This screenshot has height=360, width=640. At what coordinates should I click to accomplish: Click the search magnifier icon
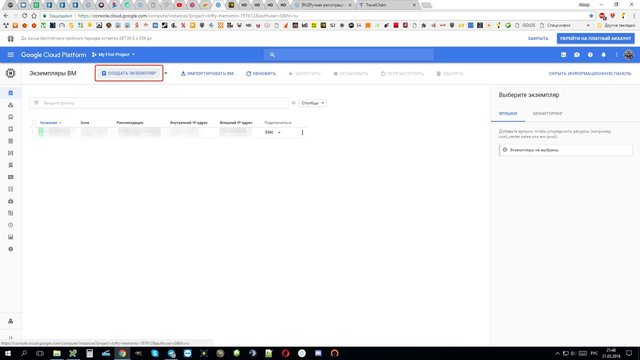(272, 55)
